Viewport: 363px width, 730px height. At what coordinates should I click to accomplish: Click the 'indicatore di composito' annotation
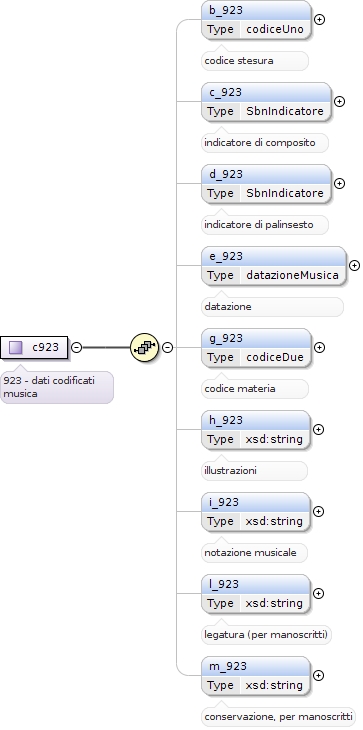[x=265, y=143]
